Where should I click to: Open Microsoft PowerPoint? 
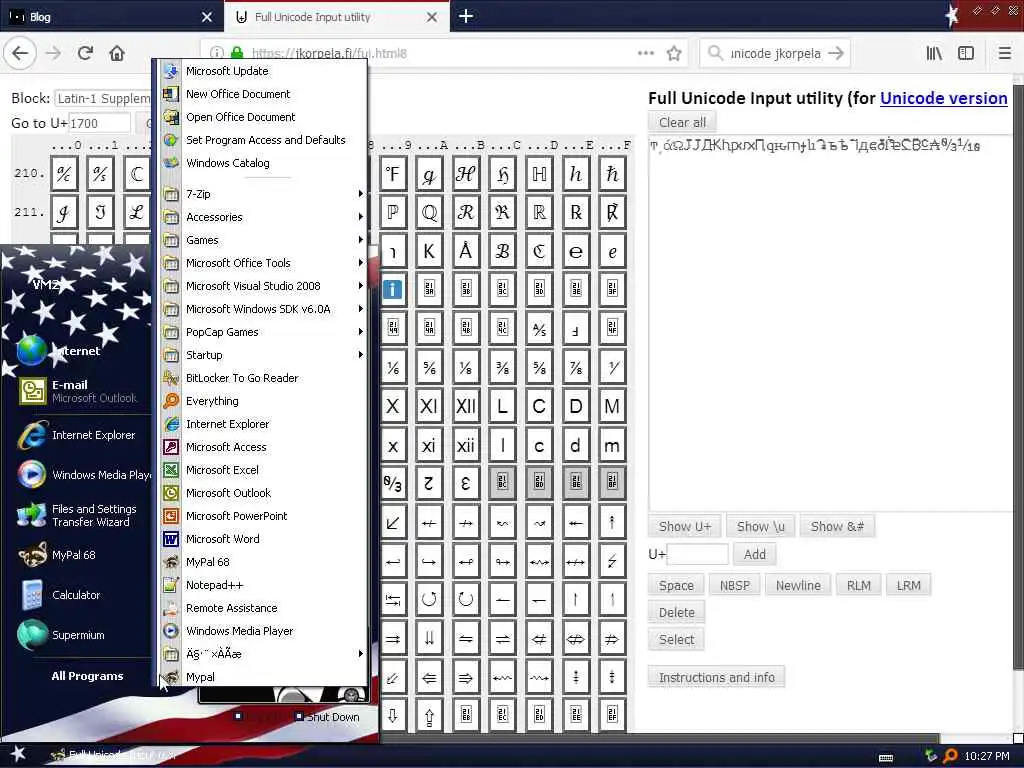coord(236,516)
